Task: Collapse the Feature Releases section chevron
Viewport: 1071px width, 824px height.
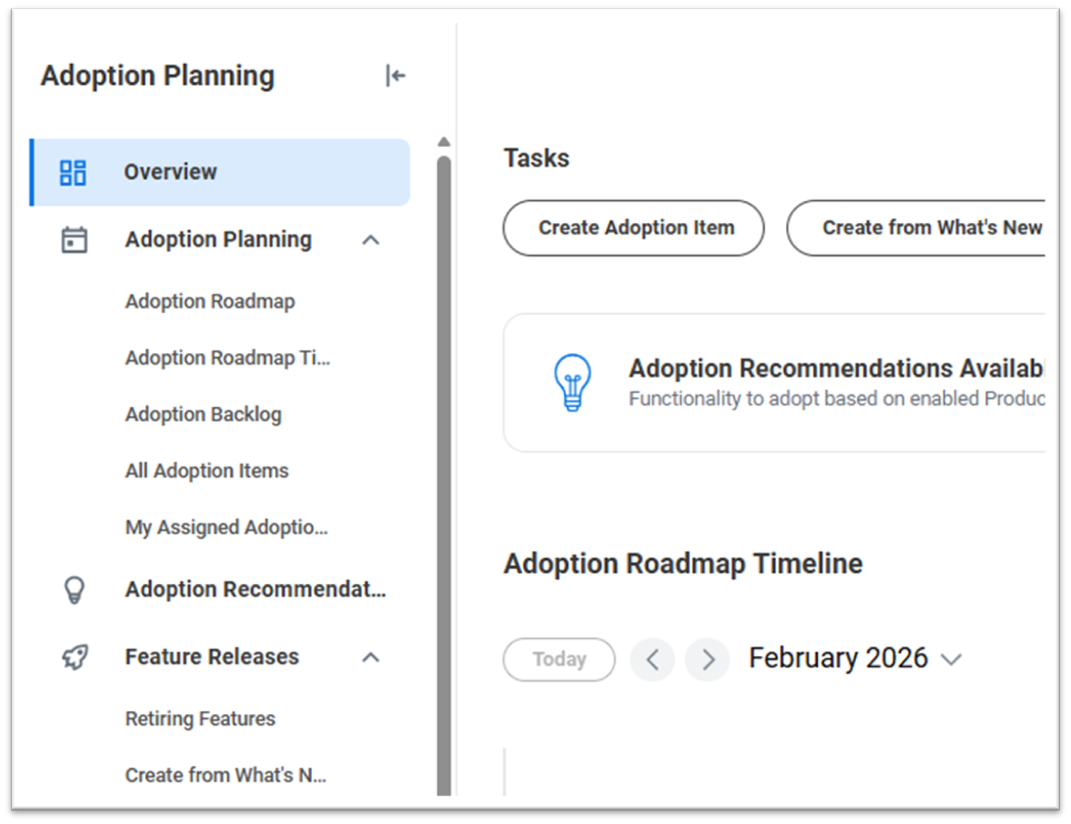Action: click(x=370, y=657)
